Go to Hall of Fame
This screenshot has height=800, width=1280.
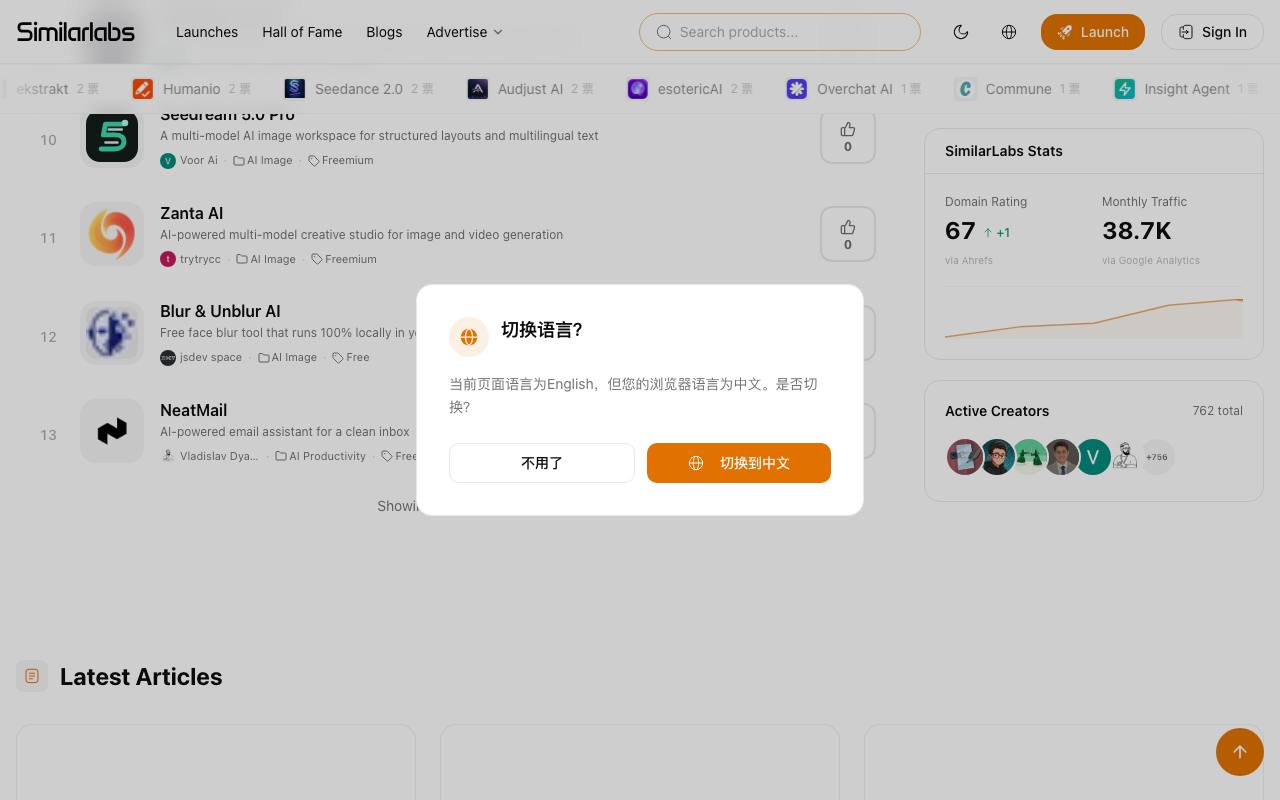click(x=302, y=32)
